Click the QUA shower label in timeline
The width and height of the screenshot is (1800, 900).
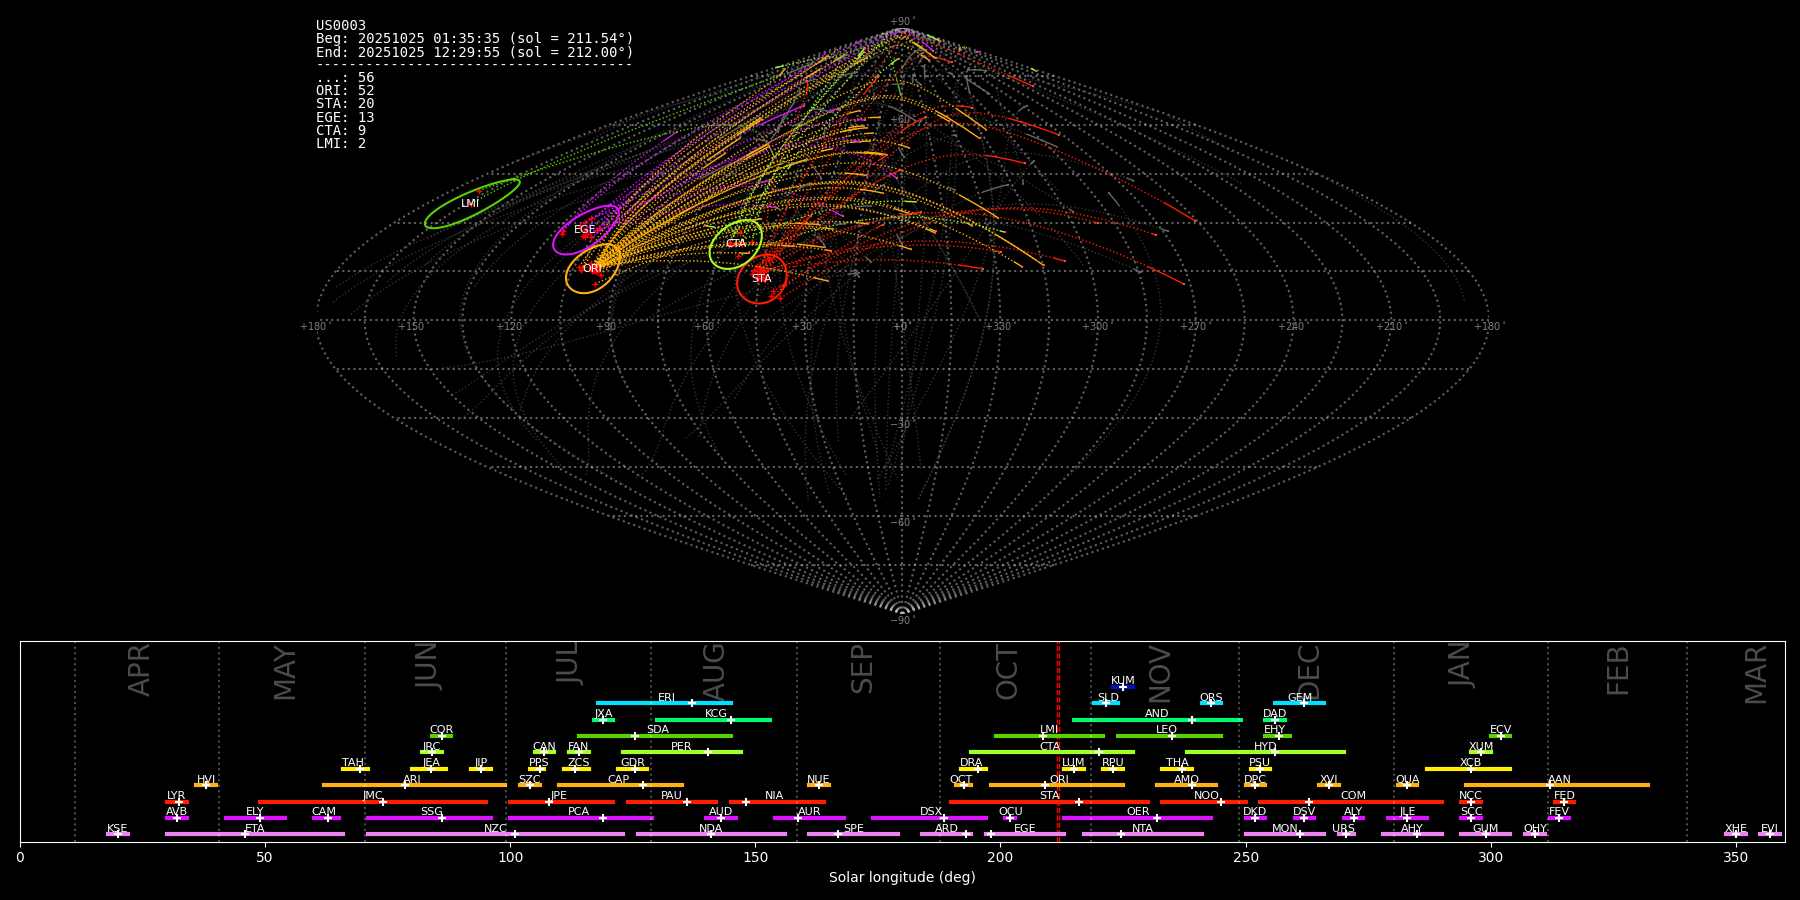tap(1407, 780)
